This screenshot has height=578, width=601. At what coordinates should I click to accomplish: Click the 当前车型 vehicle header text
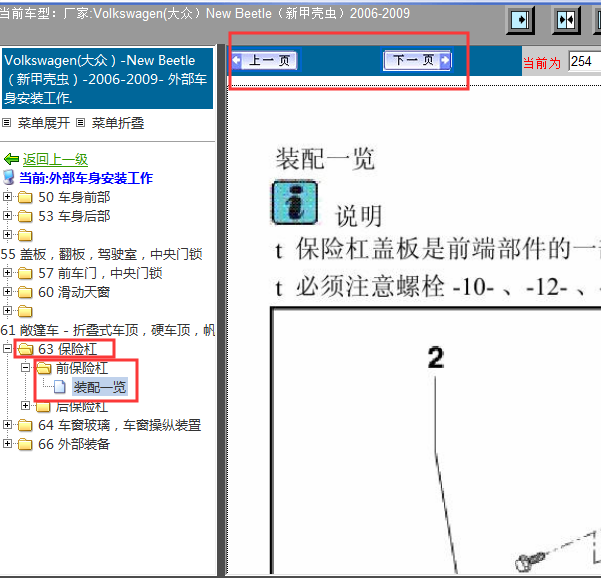click(x=205, y=13)
